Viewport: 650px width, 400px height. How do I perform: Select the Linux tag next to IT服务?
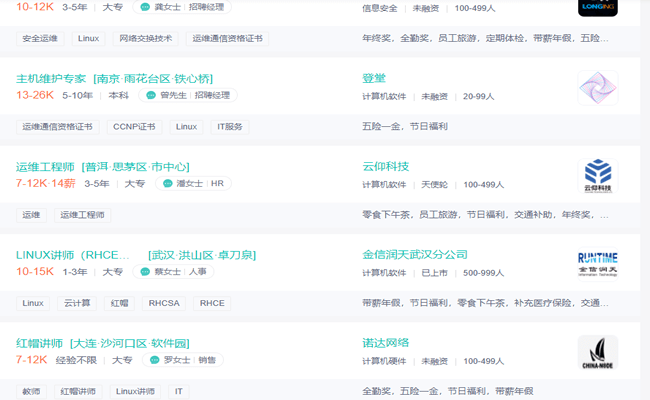click(186, 127)
